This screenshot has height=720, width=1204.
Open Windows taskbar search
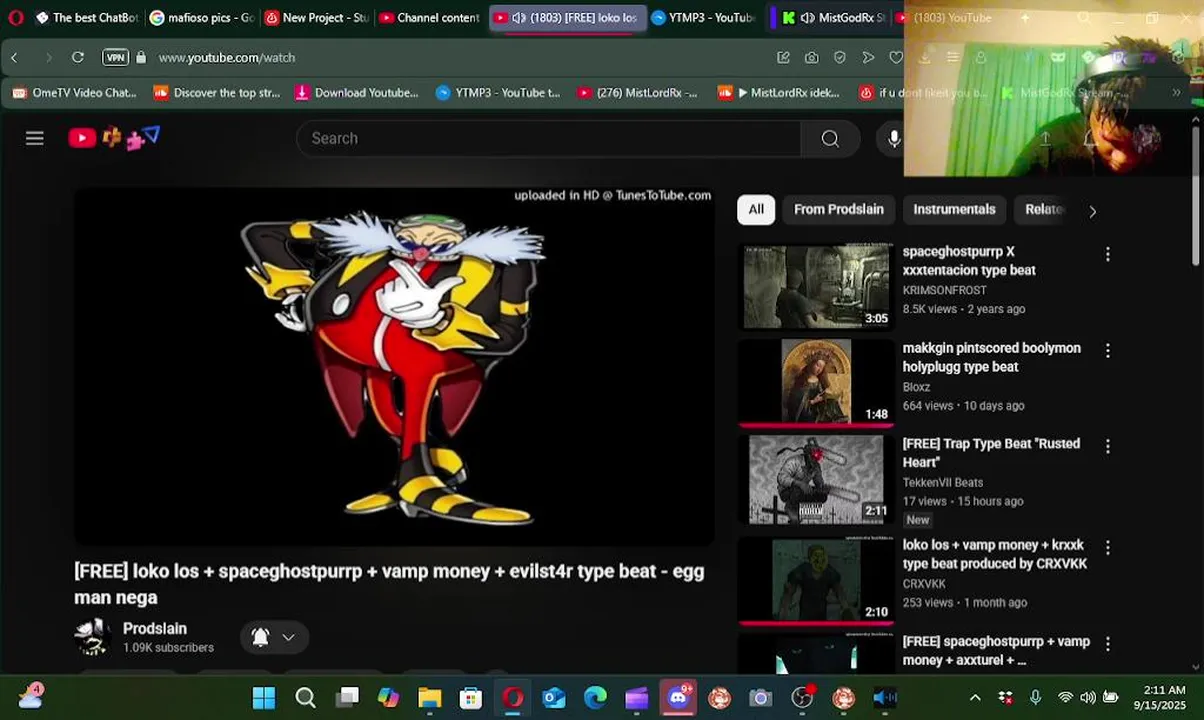click(x=305, y=698)
